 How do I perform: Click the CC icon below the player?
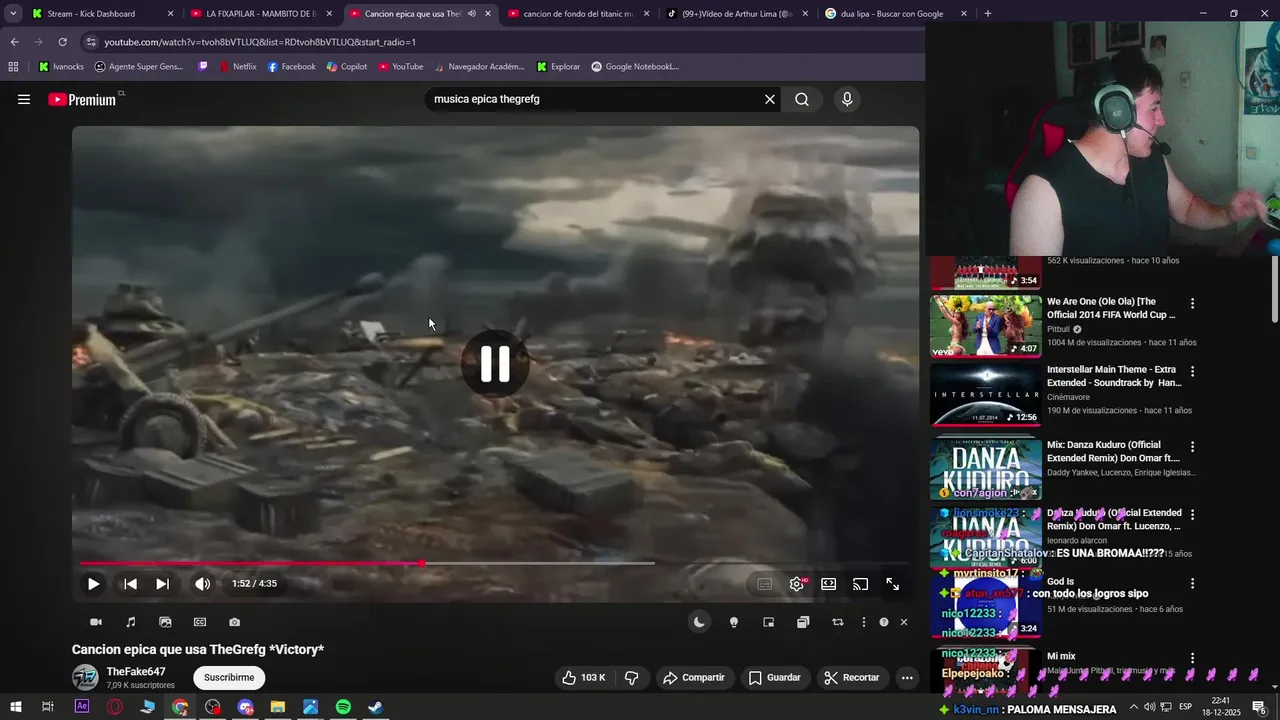(200, 622)
